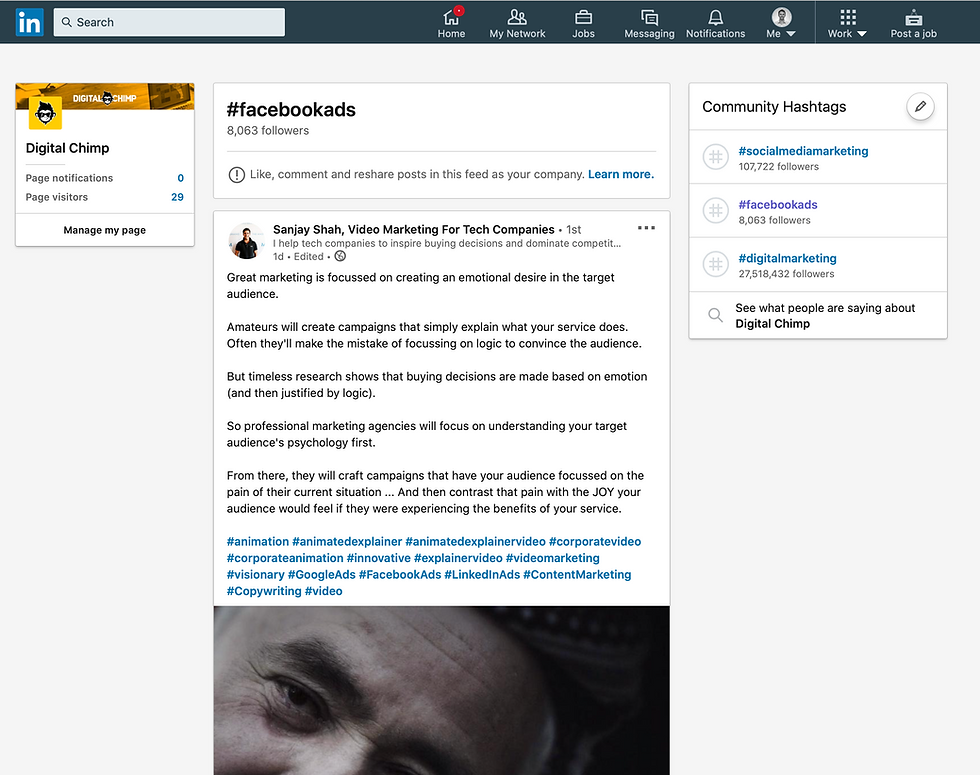Click the Me profile avatar
Image resolution: width=980 pixels, height=775 pixels.
pos(781,17)
